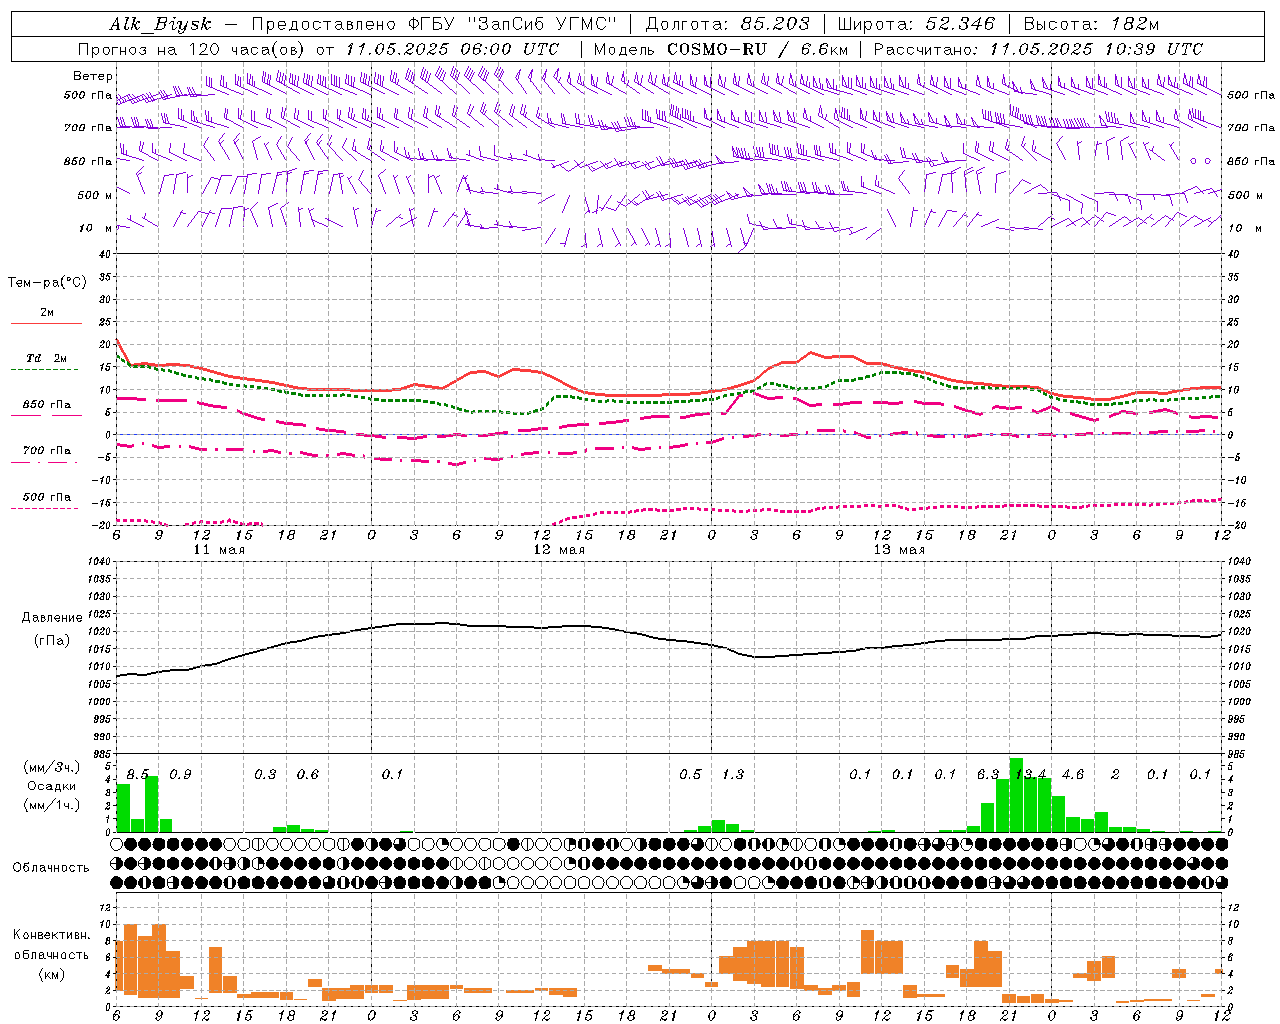Click the "8.5" precipitation value

(x=138, y=774)
